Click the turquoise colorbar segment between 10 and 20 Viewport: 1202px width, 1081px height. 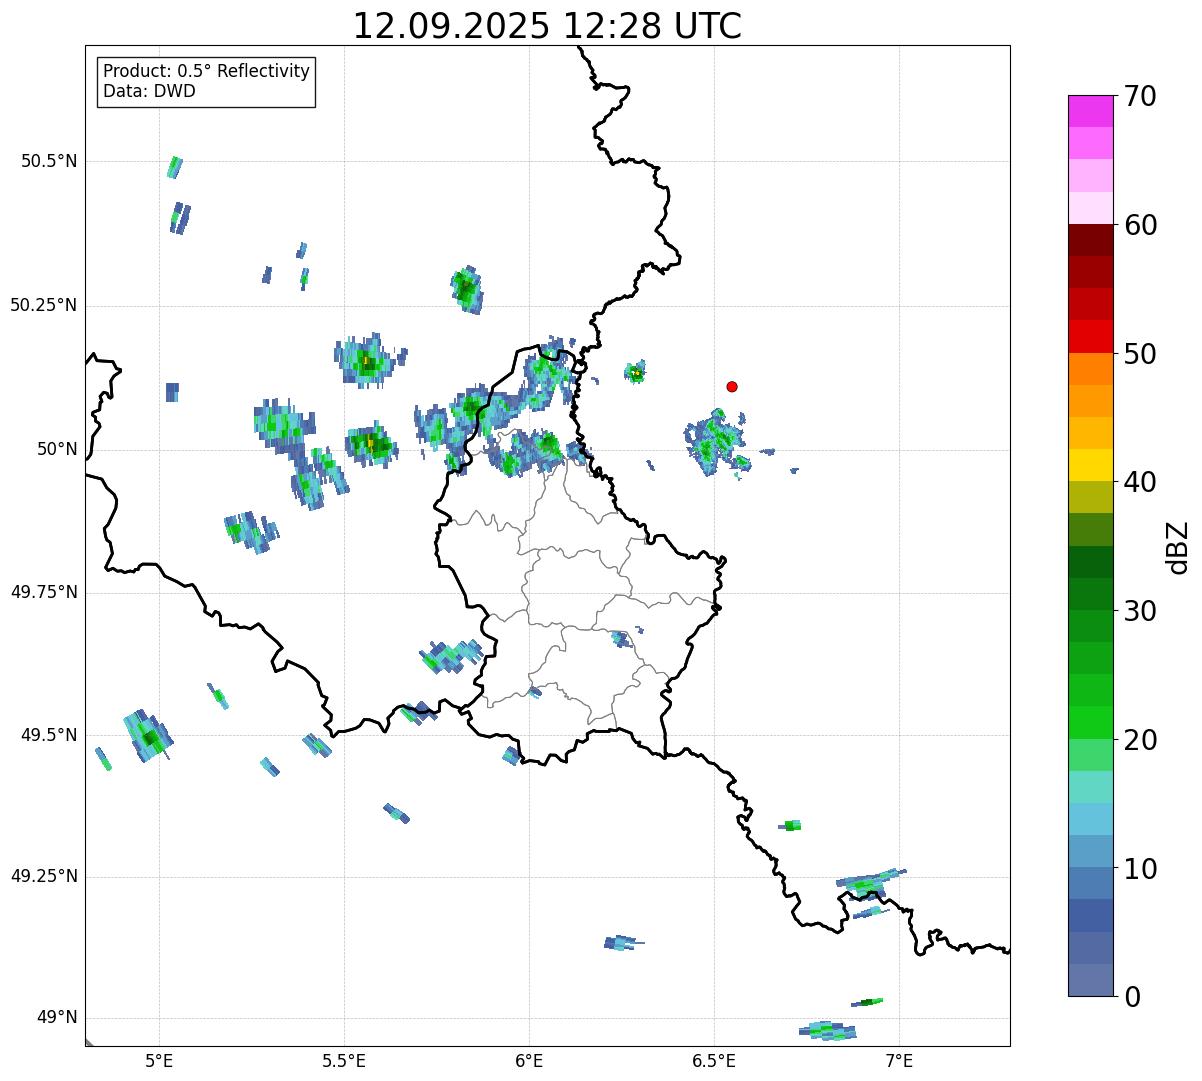1090,787
